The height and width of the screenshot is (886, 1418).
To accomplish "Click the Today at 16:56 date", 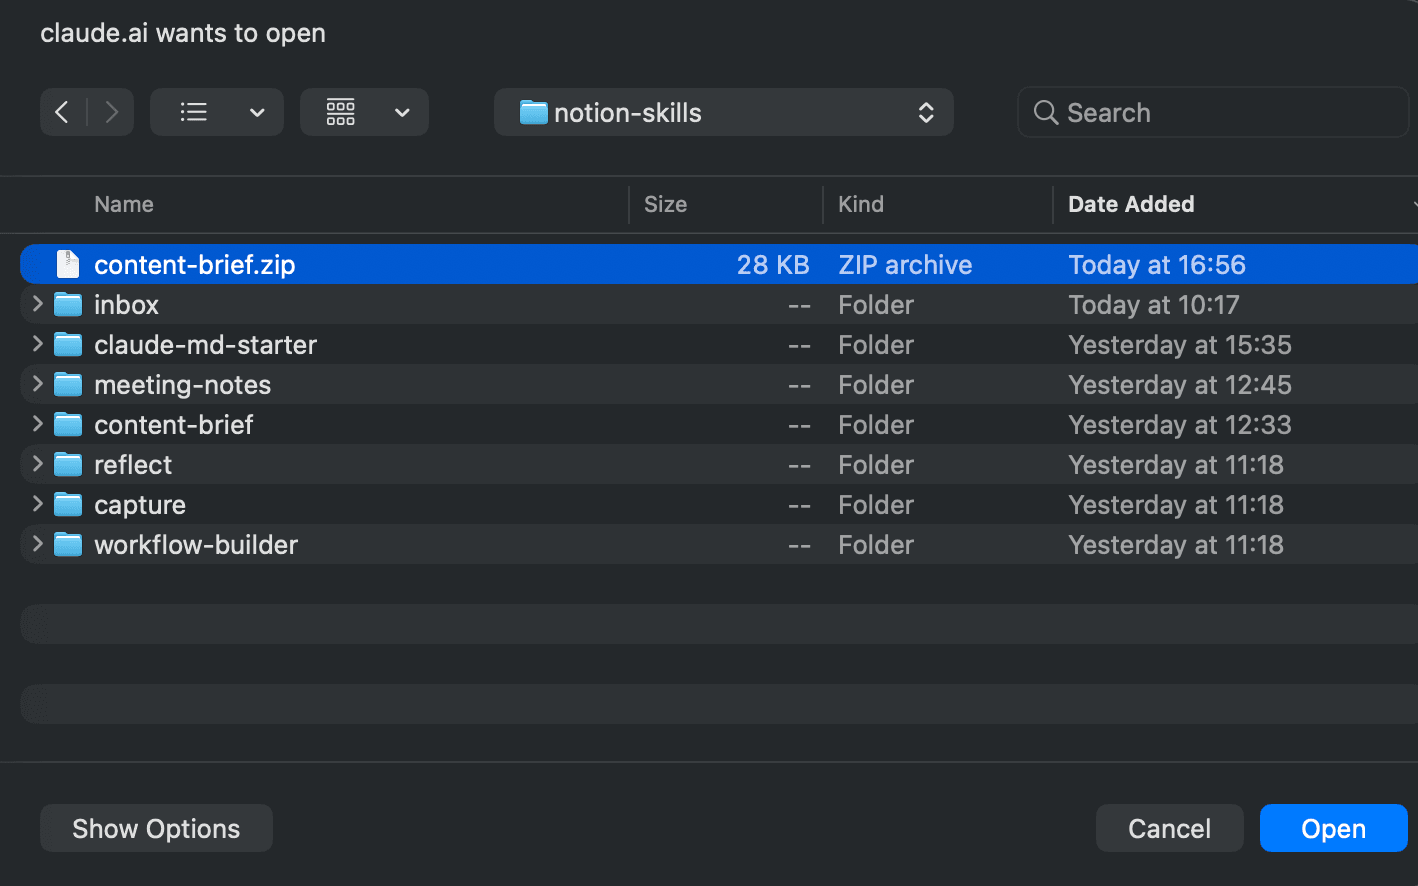I will (x=1157, y=264).
